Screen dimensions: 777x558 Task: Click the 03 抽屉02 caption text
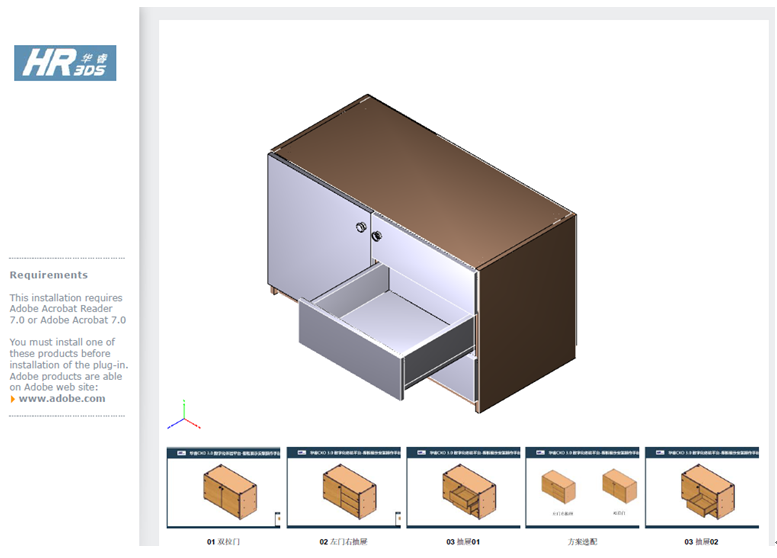tap(701, 542)
